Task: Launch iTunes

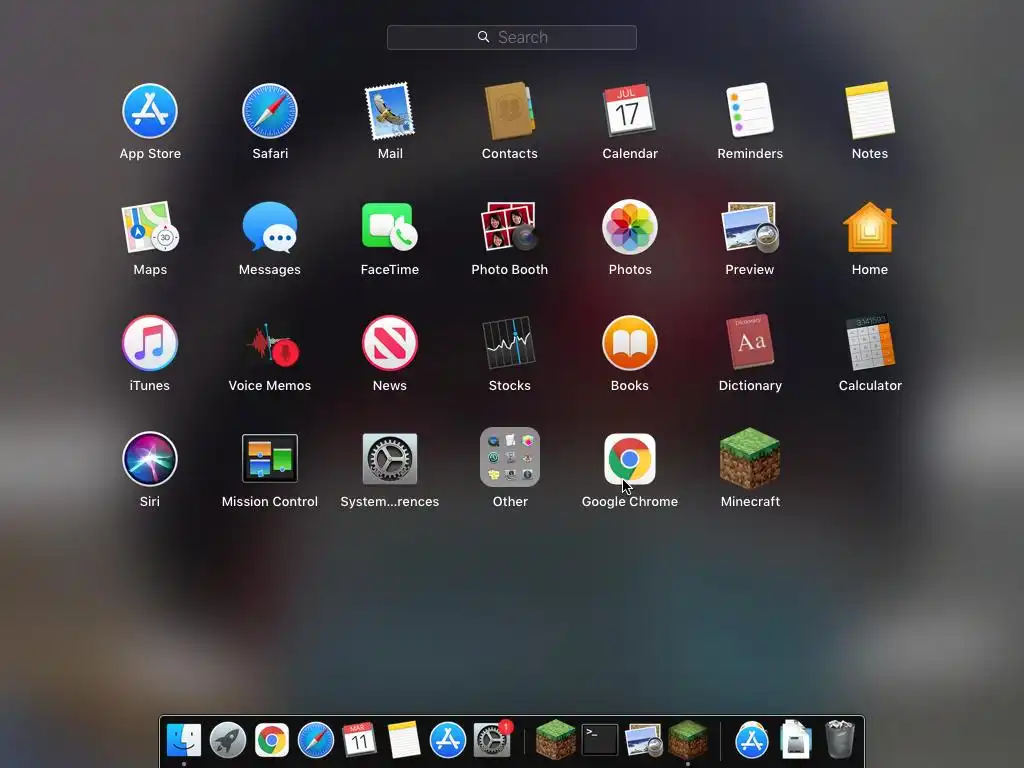Action: tap(150, 343)
